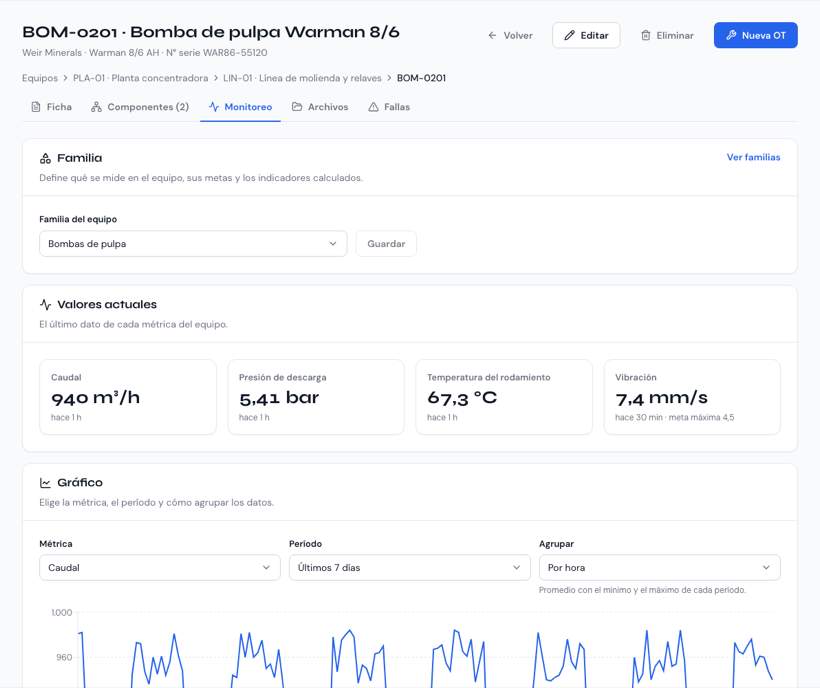Open the Período dropdown showing Últimos 7 días
This screenshot has width=820, height=688.
pos(409,567)
